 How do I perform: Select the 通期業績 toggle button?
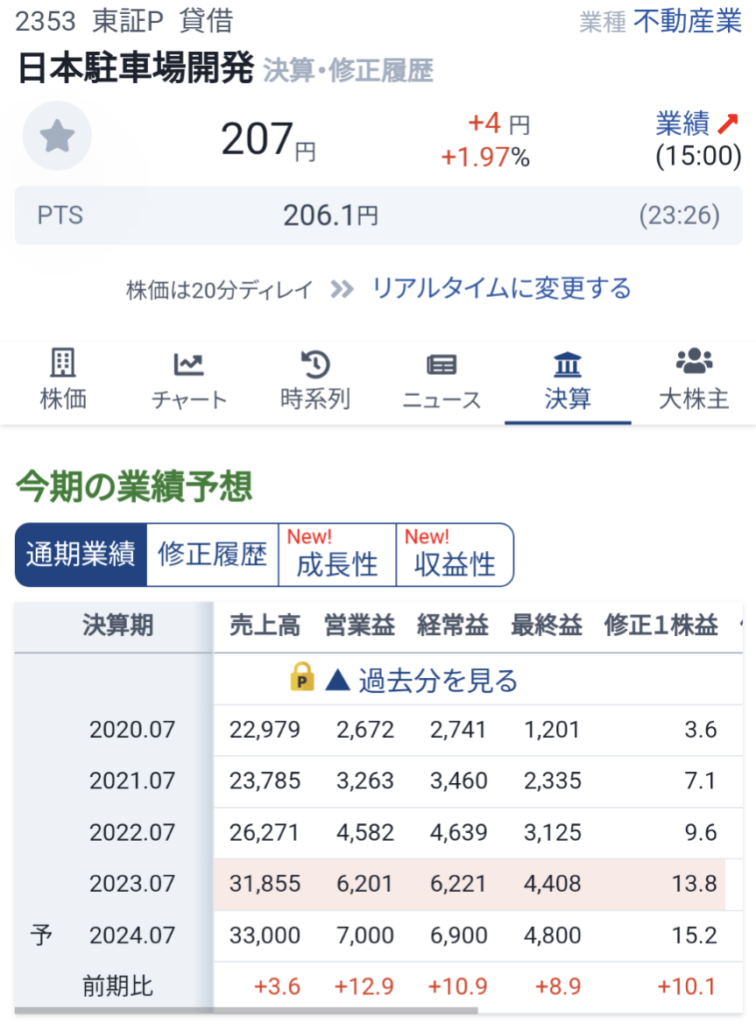point(81,555)
